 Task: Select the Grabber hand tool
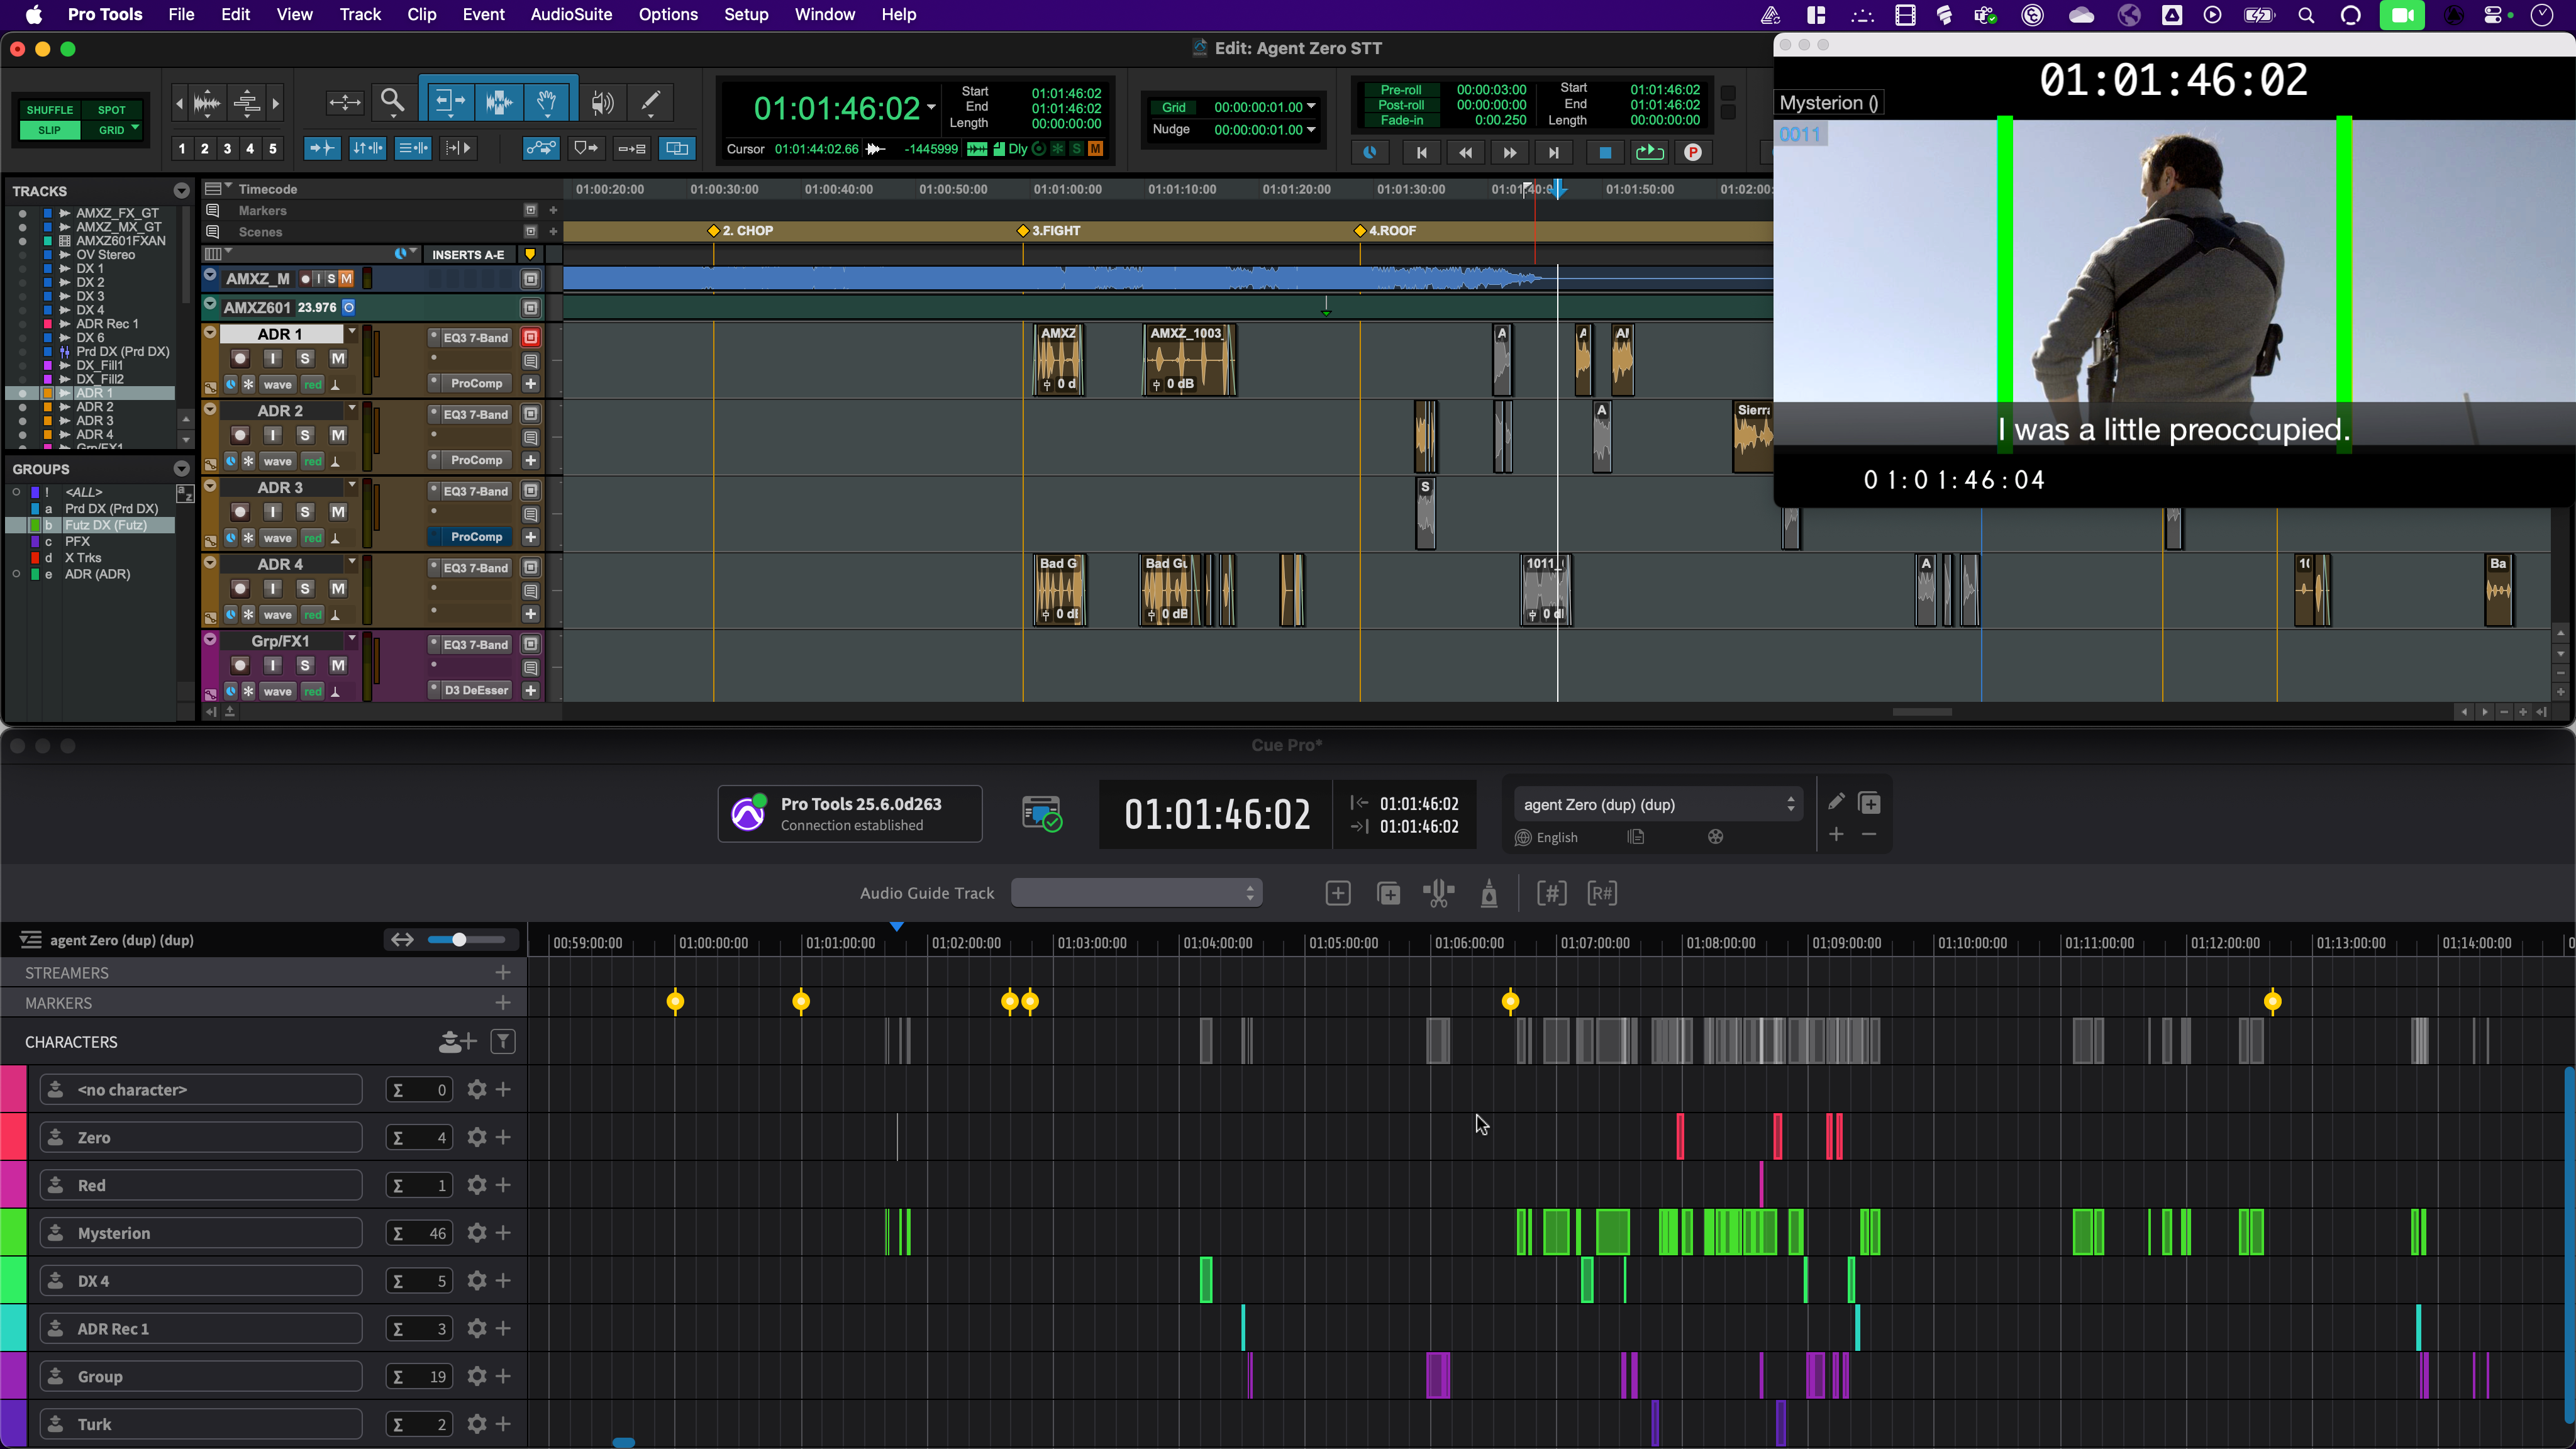pos(546,101)
